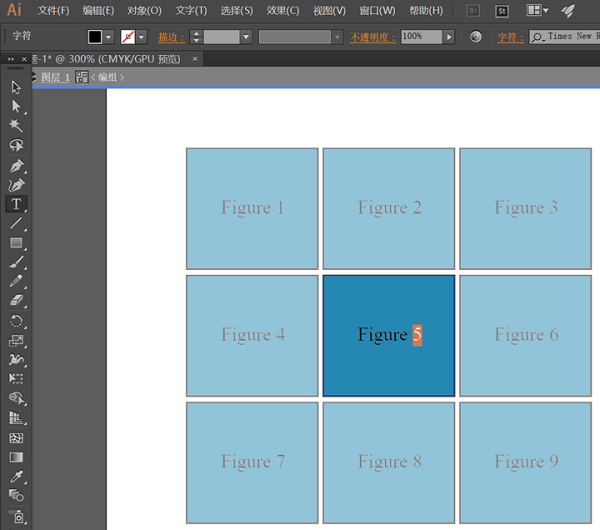Open the 文字(T) menu
The image size is (600, 530).
tap(191, 11)
